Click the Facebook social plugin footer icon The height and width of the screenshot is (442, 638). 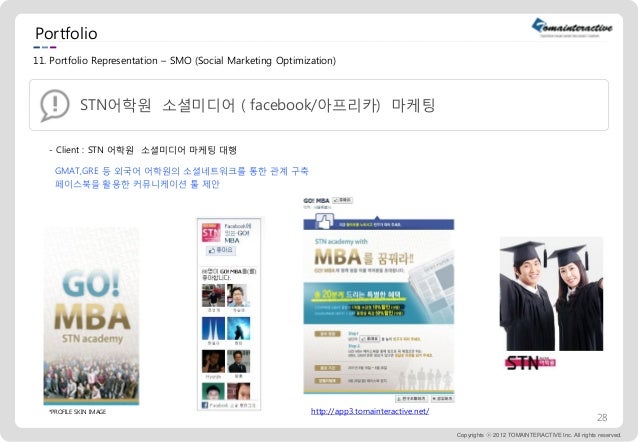coord(205,405)
